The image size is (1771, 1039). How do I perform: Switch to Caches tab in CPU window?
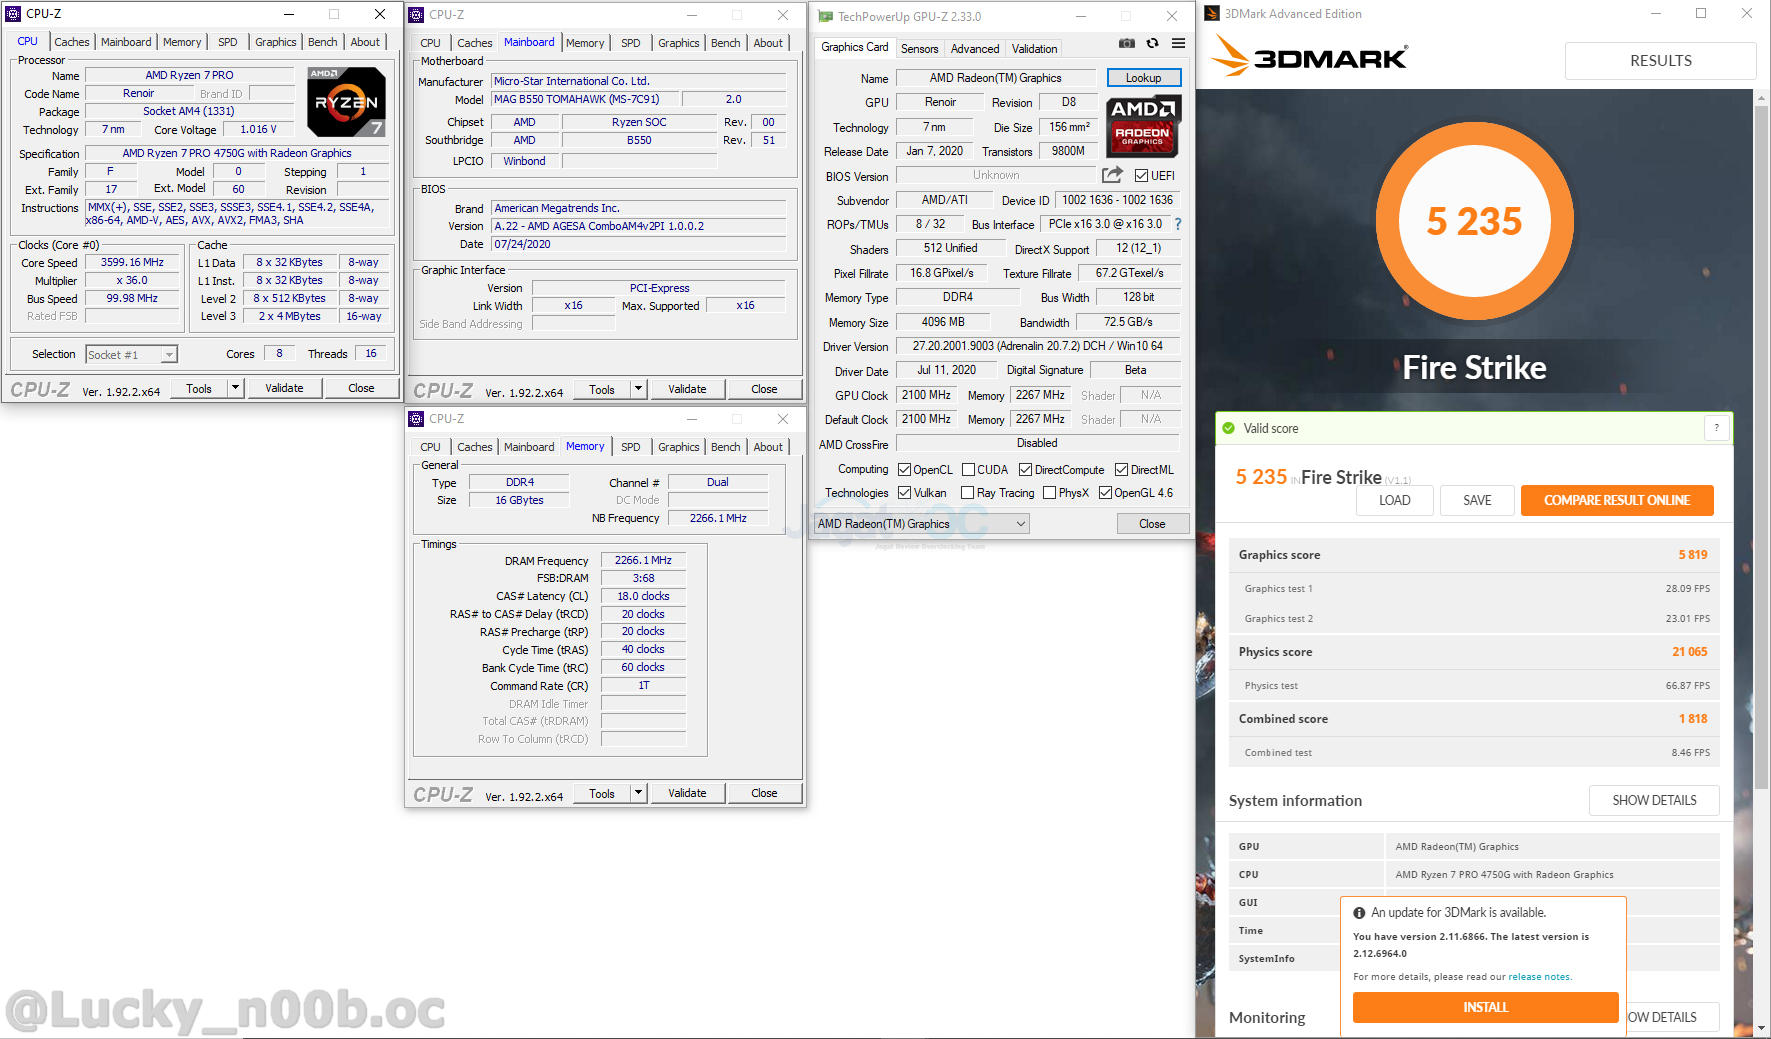tap(72, 42)
